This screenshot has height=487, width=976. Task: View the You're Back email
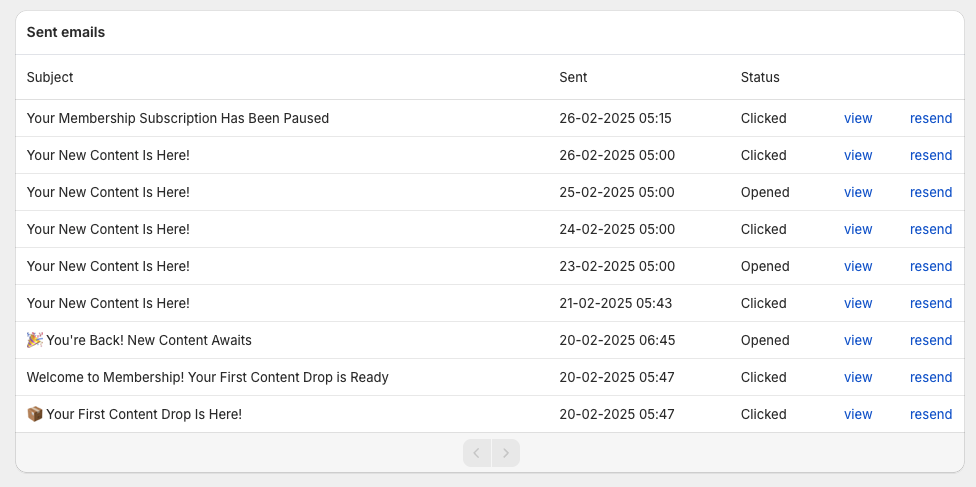858,340
